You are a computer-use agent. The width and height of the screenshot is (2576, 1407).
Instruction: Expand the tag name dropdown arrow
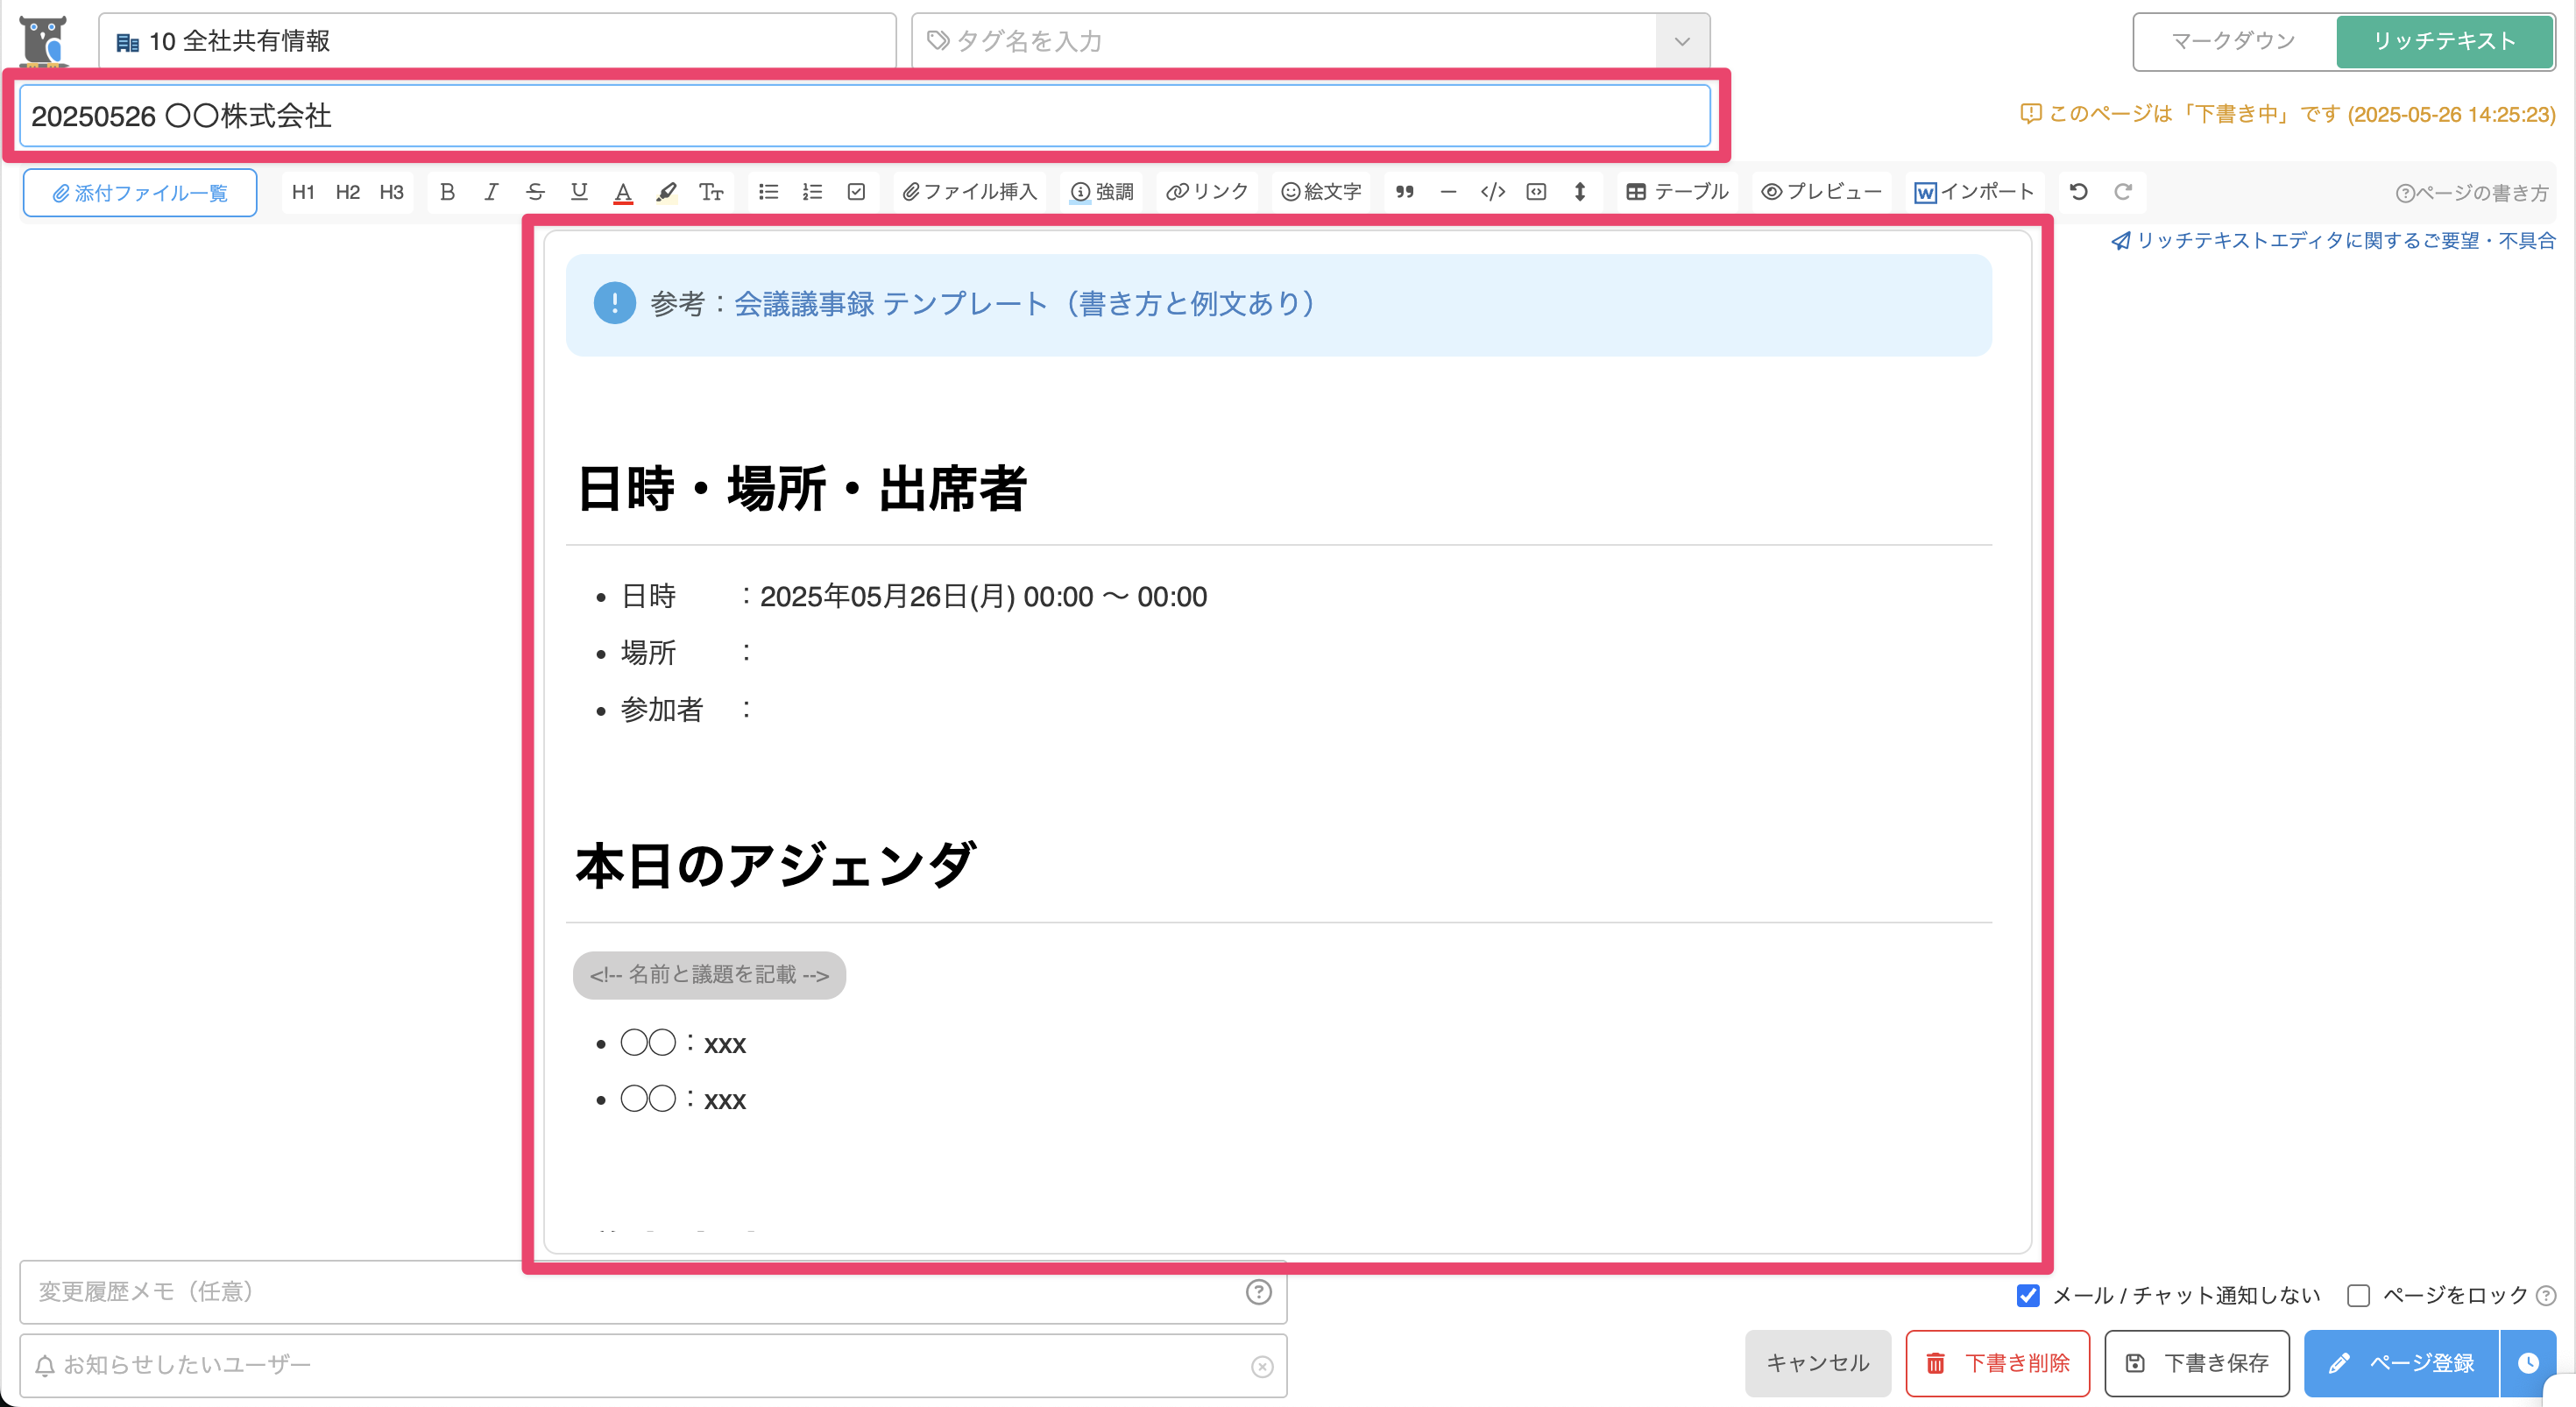coord(1682,41)
